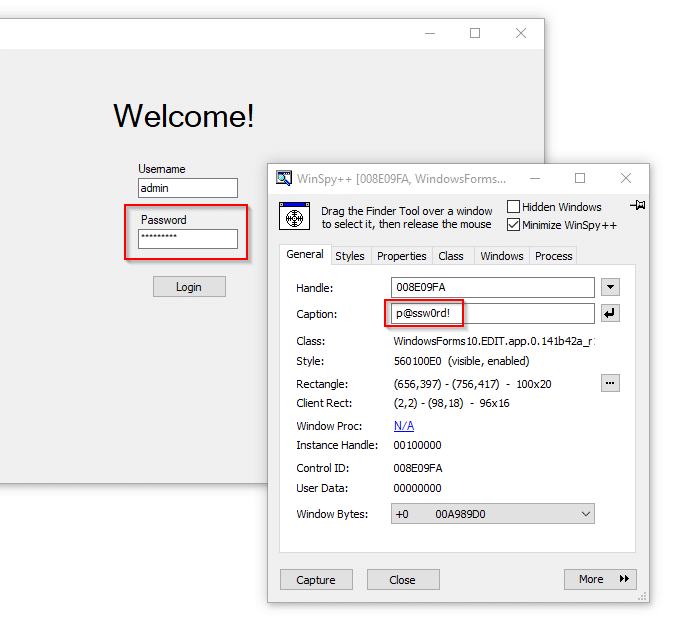Click the Welcome! heading text

coord(184,116)
